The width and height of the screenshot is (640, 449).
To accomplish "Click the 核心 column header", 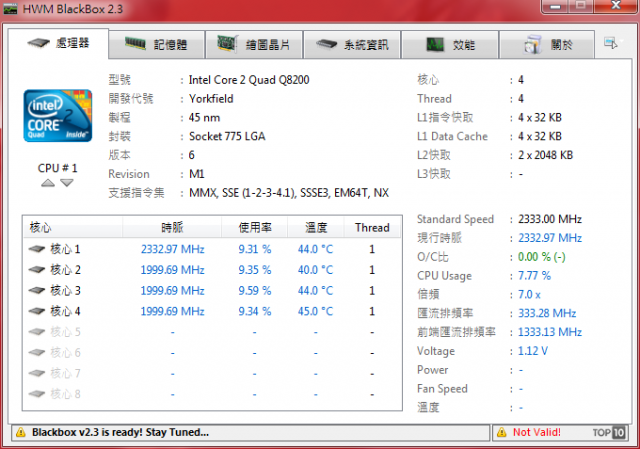I will (73, 227).
